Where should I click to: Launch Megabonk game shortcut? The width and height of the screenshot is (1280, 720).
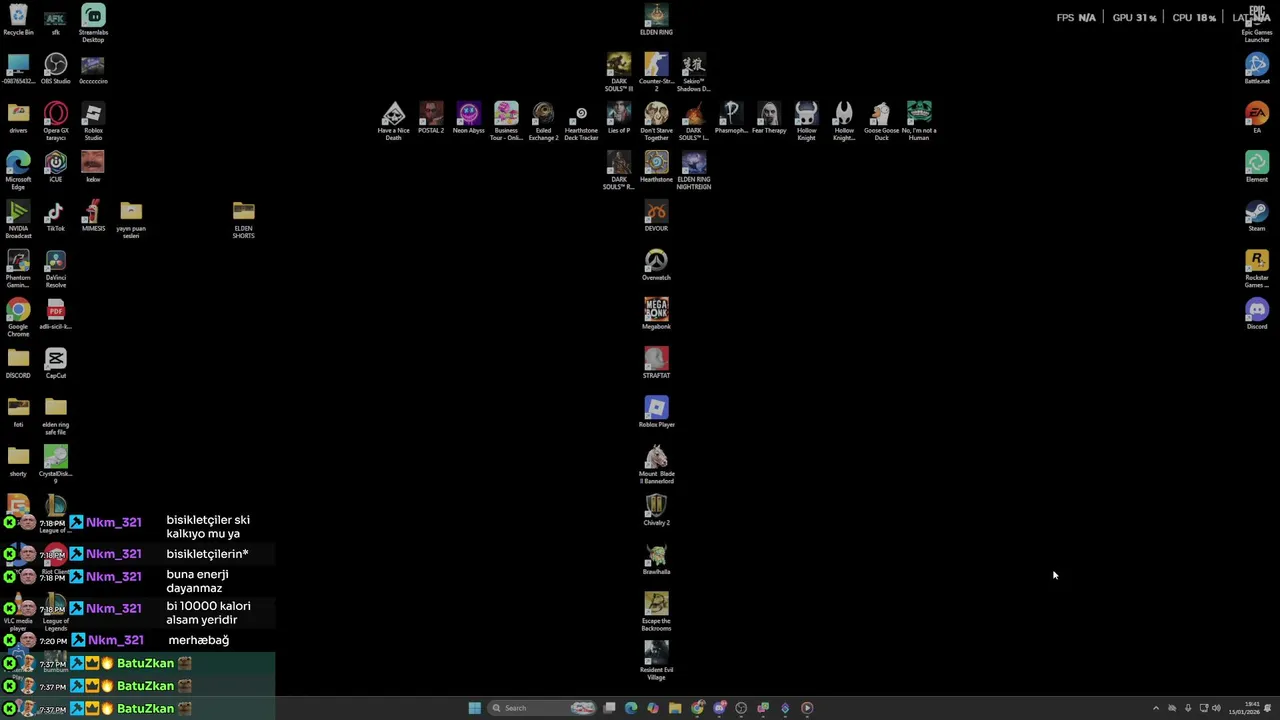[x=656, y=314]
